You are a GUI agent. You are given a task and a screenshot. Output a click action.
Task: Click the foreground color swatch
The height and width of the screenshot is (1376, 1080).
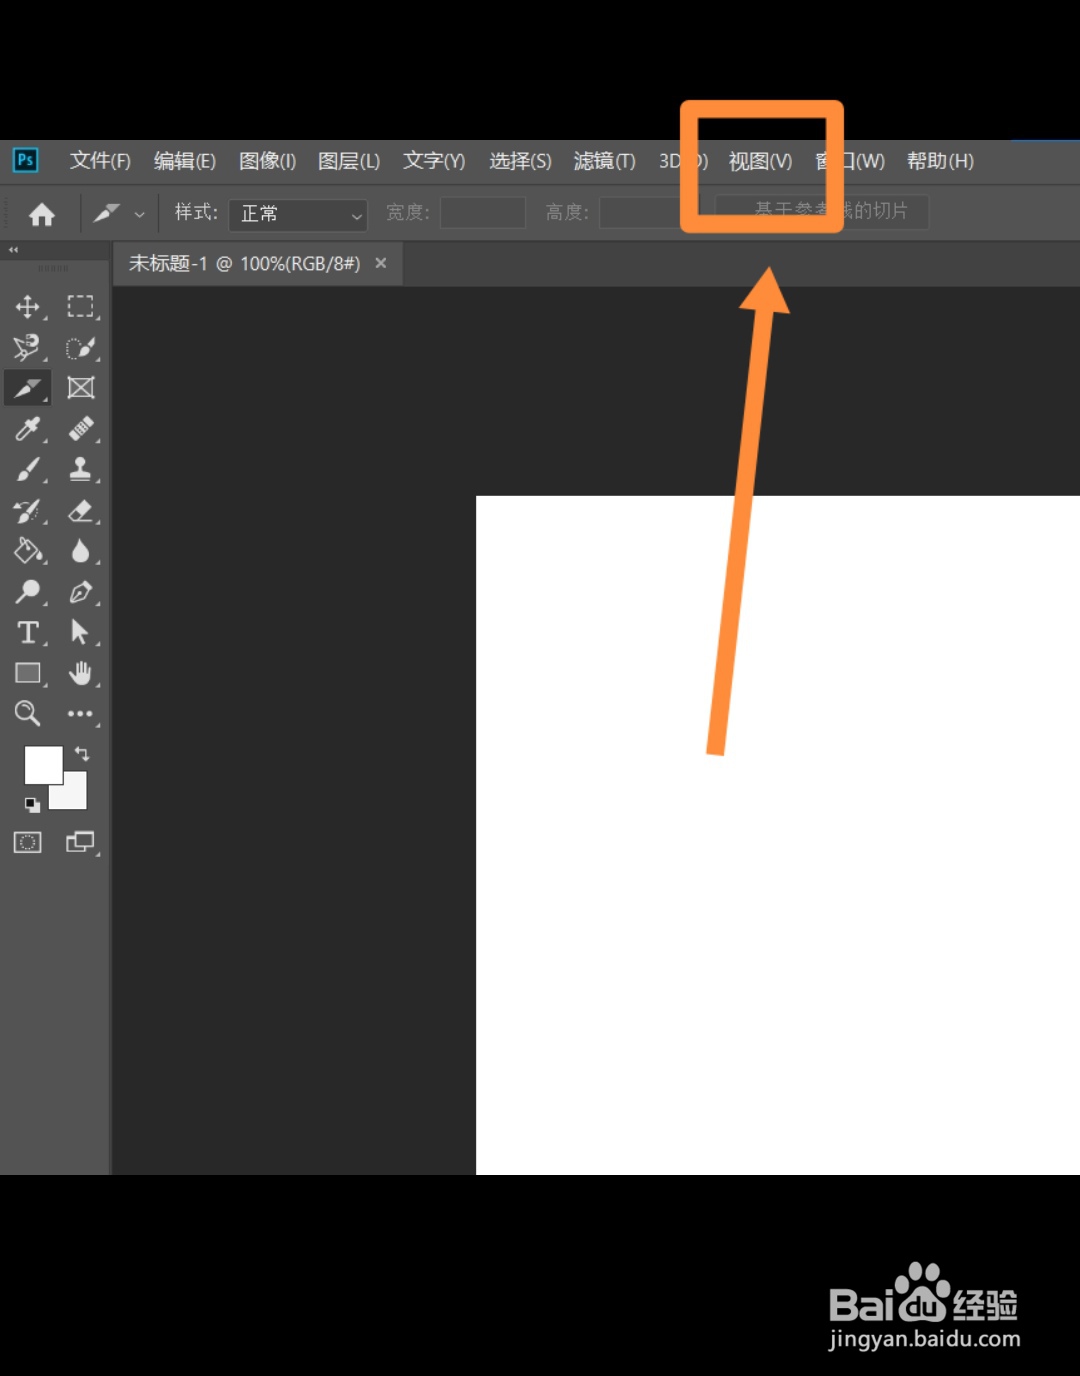(x=43, y=765)
